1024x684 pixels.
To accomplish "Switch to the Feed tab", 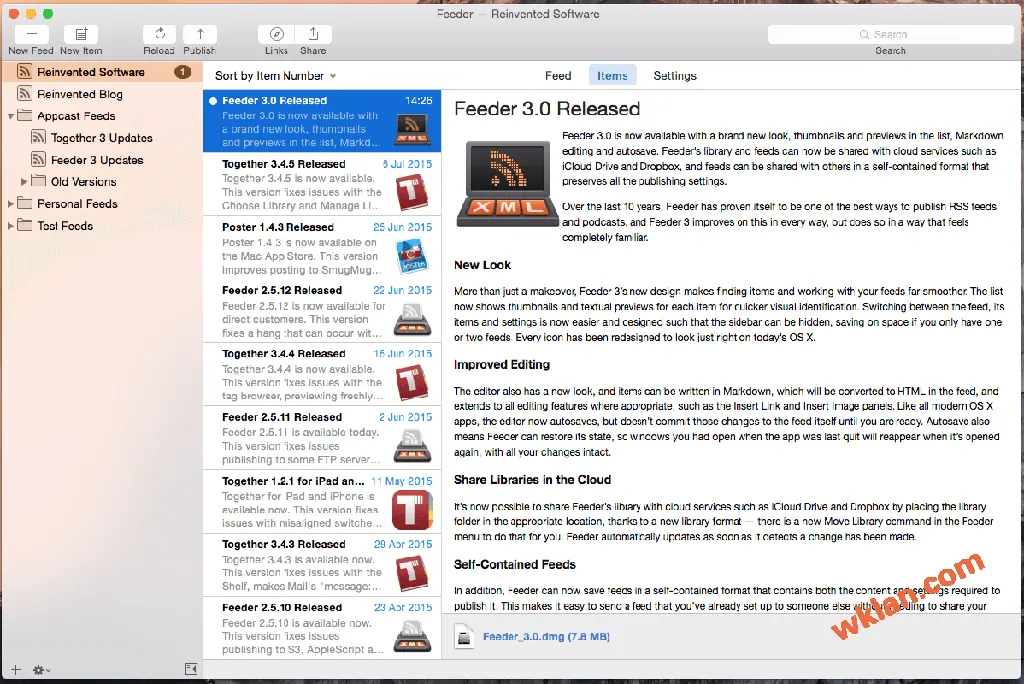I will [558, 76].
